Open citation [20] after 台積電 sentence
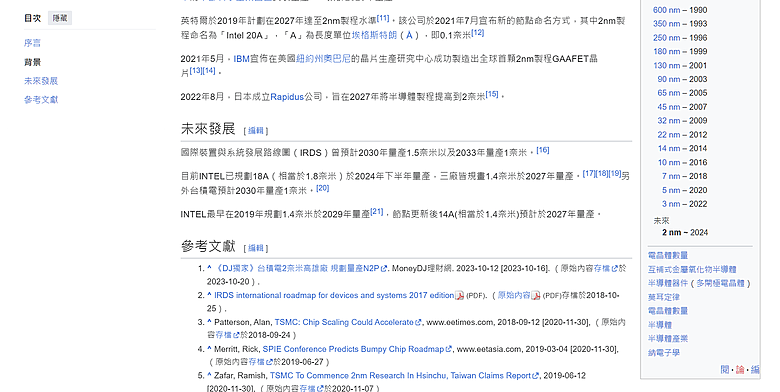Image resolution: width=780 pixels, height=392 pixels. (x=322, y=188)
